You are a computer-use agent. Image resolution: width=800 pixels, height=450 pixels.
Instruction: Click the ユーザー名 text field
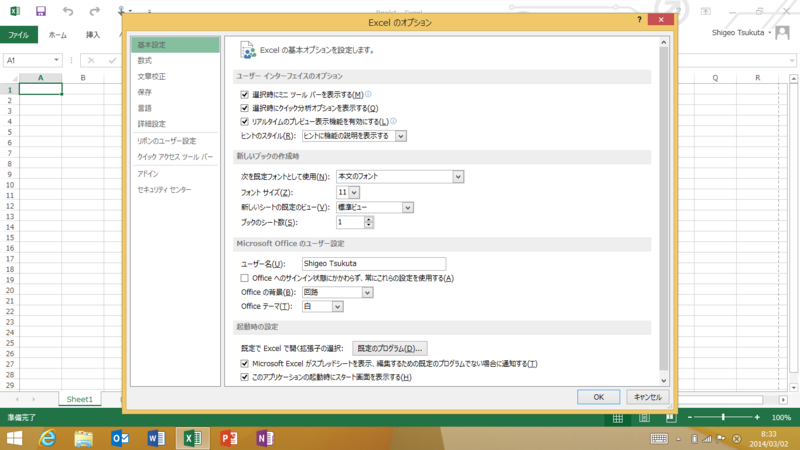point(374,264)
